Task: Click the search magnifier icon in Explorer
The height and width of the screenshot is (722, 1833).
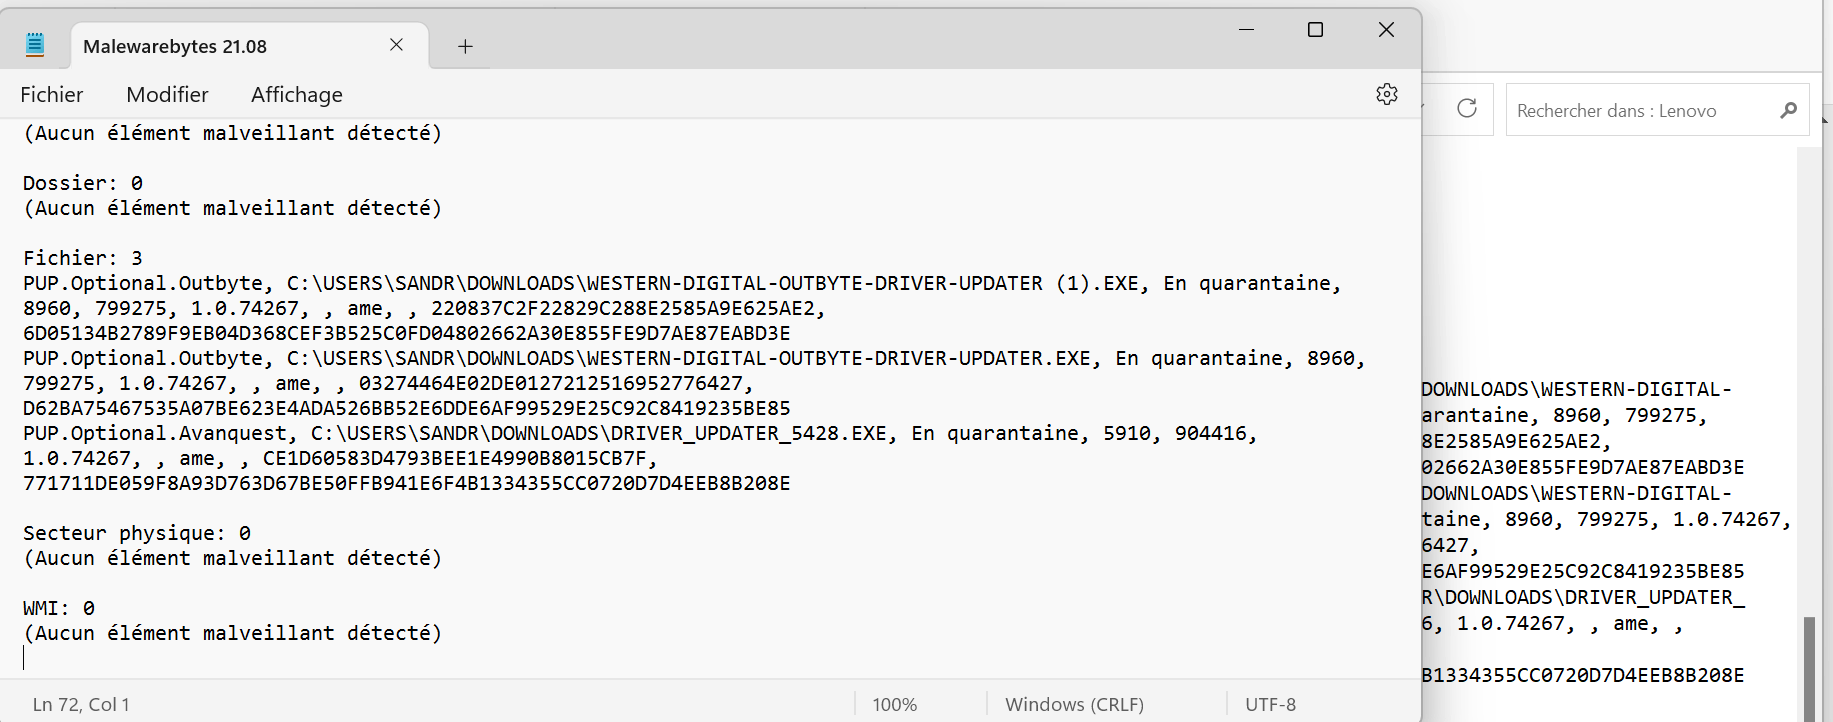Action: 1789,110
